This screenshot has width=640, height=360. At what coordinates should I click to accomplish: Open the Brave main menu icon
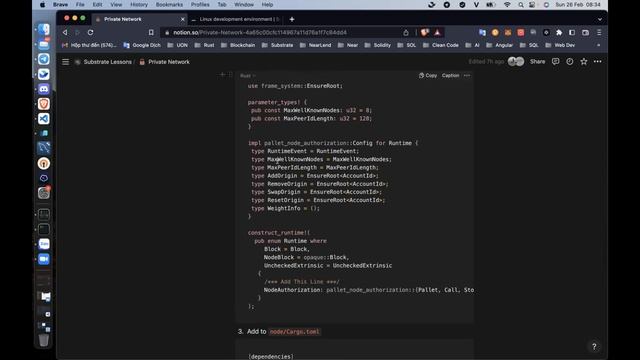click(599, 32)
